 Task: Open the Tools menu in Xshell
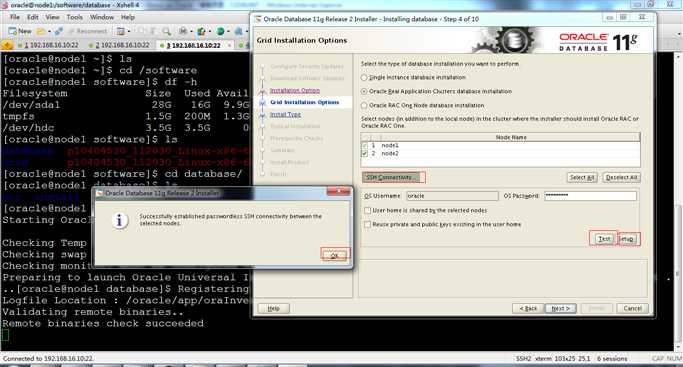(74, 17)
